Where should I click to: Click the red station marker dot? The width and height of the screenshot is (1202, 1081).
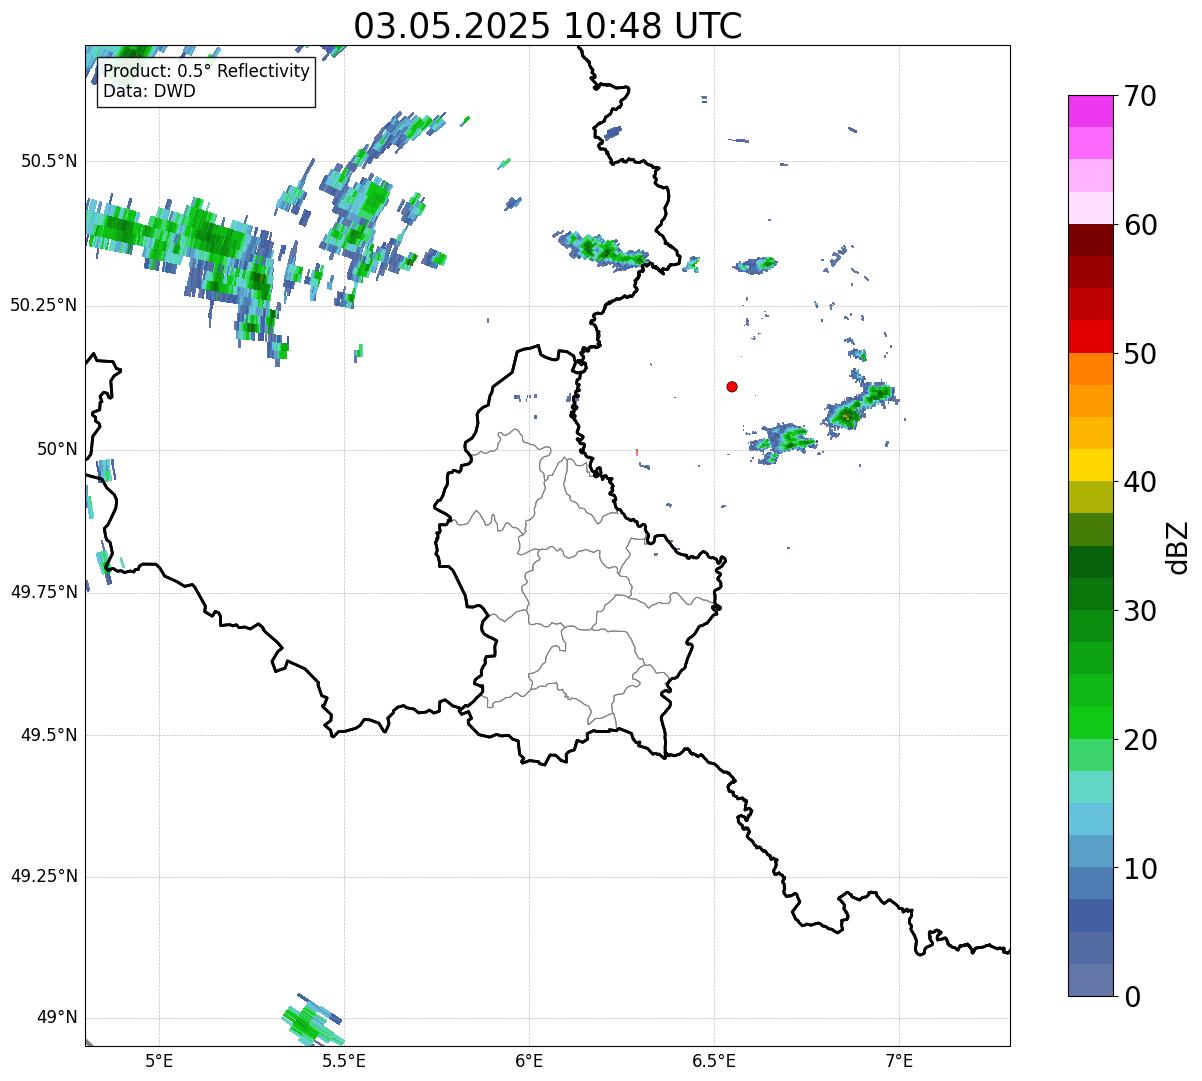pos(732,386)
